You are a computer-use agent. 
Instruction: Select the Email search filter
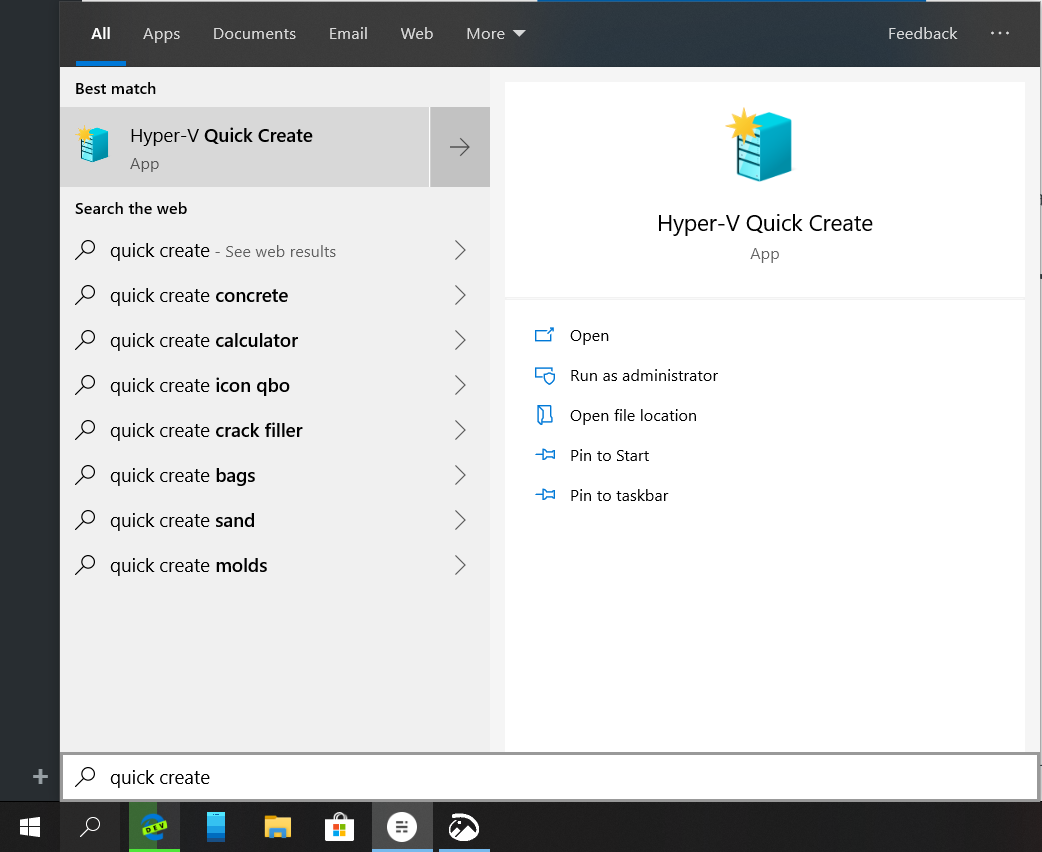348,33
